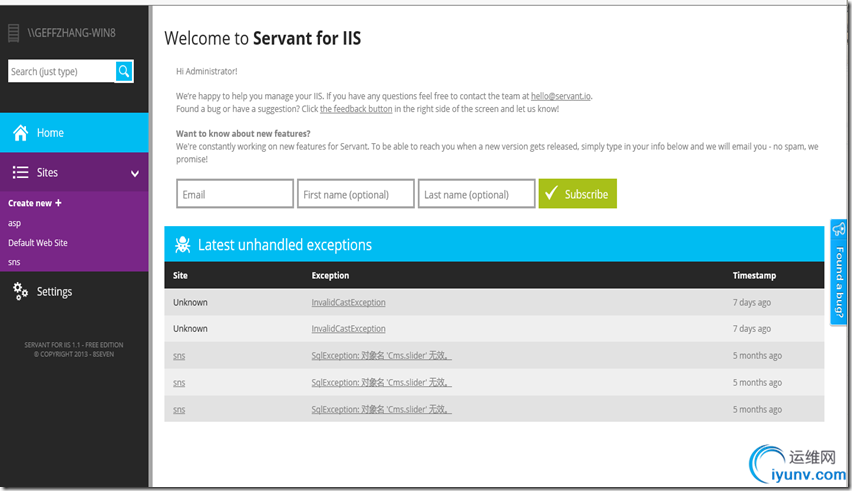Open the Home menu item
Viewport: 852px width, 491px height.
coord(74,133)
